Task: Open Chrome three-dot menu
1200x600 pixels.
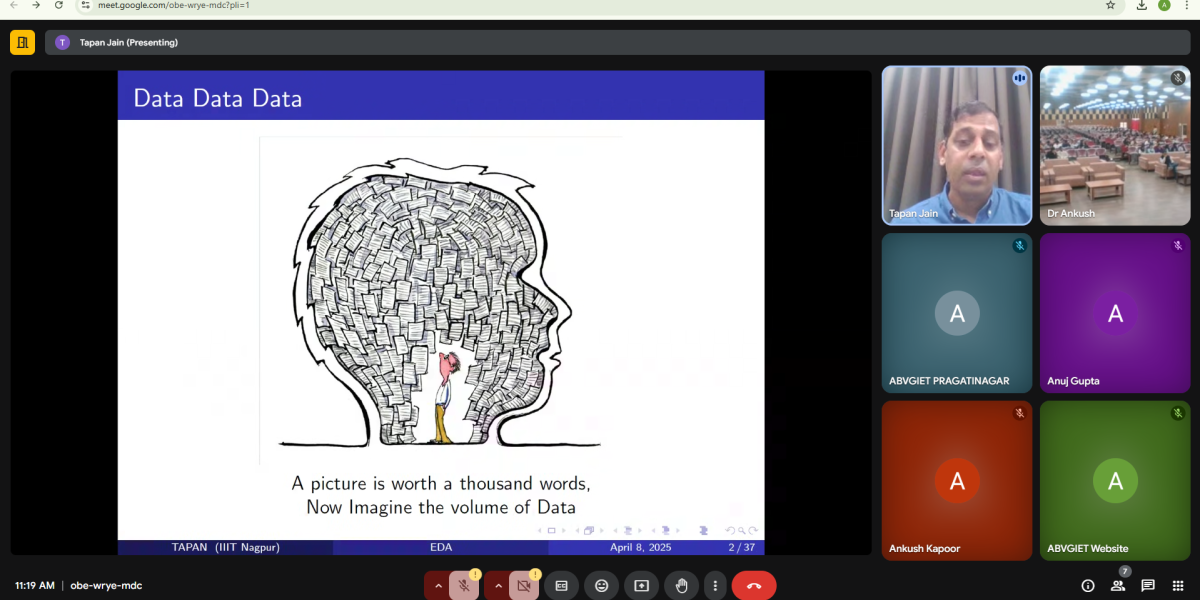Action: (x=1186, y=5)
